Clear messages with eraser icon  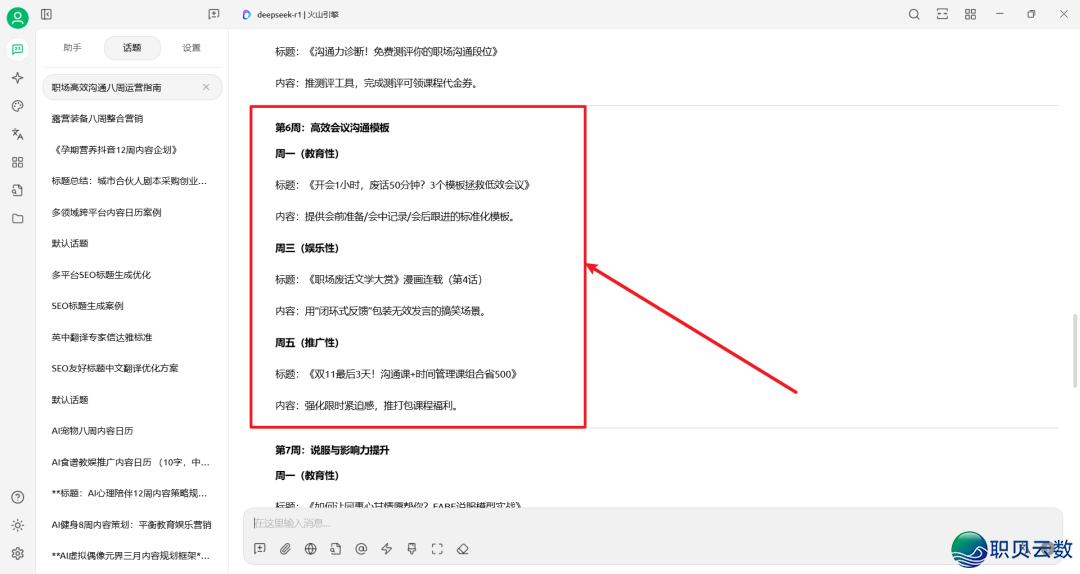click(463, 549)
